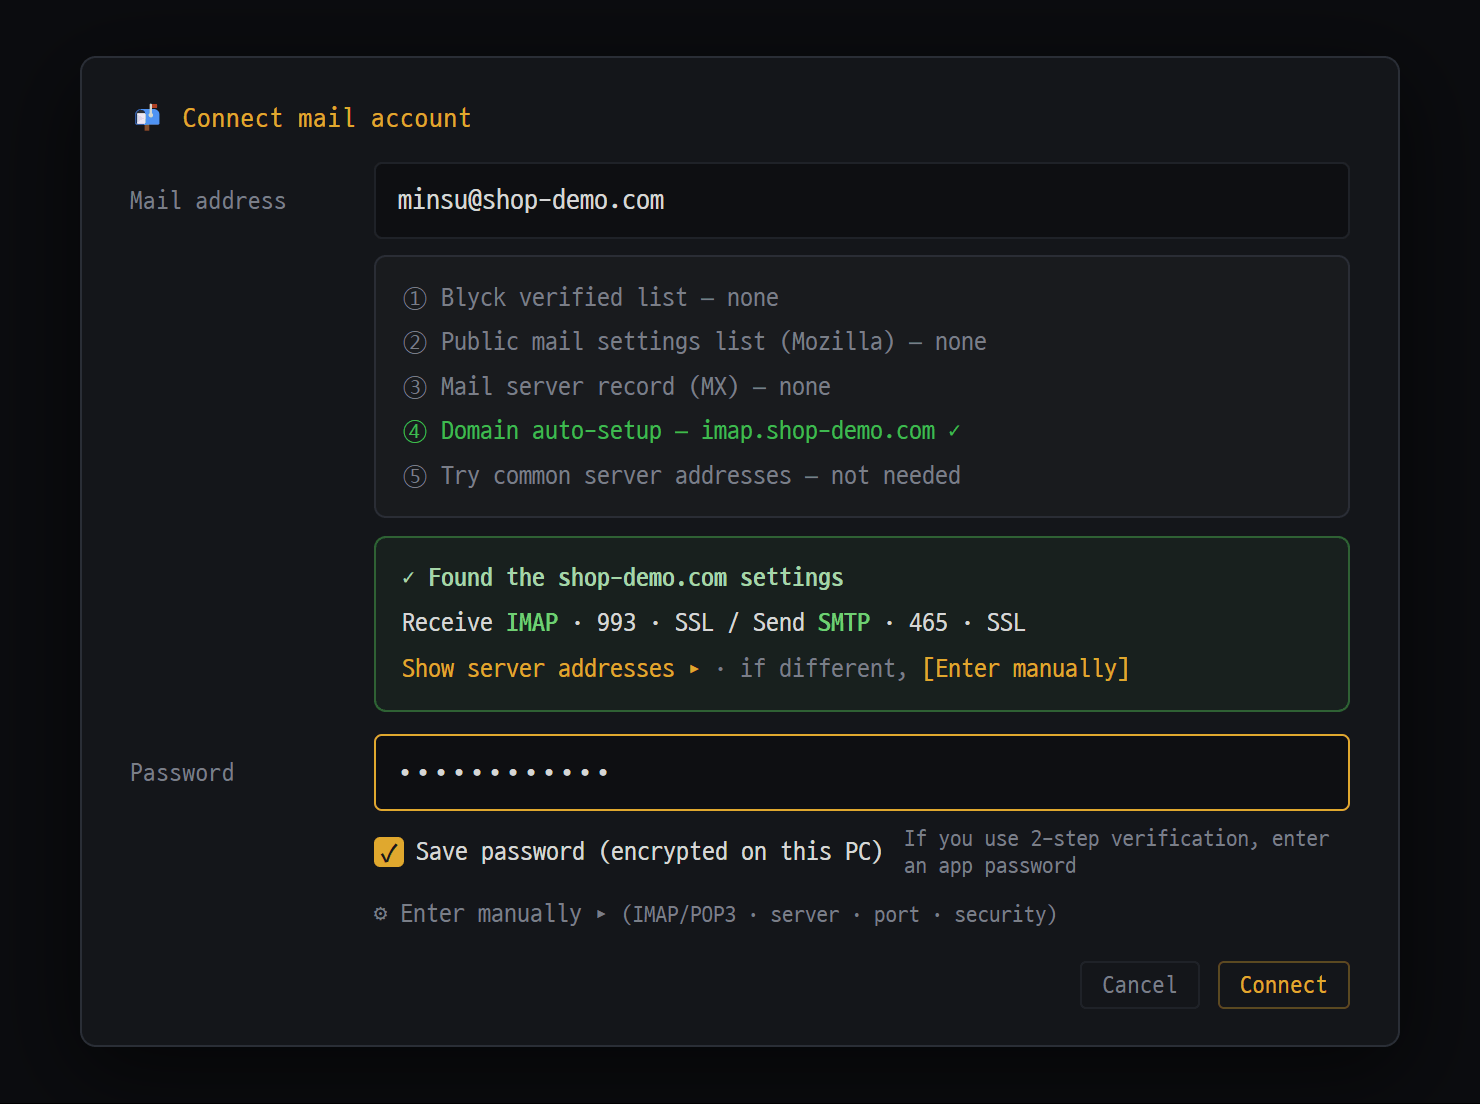Screen dimensions: 1480x1104
Task: Click the circled 3 Mail server record icon
Action: pos(415,388)
